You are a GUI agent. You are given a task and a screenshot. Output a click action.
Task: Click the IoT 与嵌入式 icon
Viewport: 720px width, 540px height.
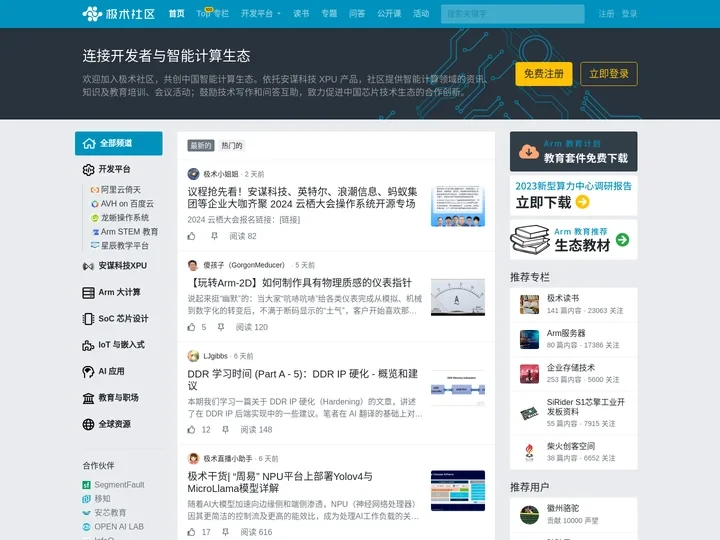coord(88,345)
